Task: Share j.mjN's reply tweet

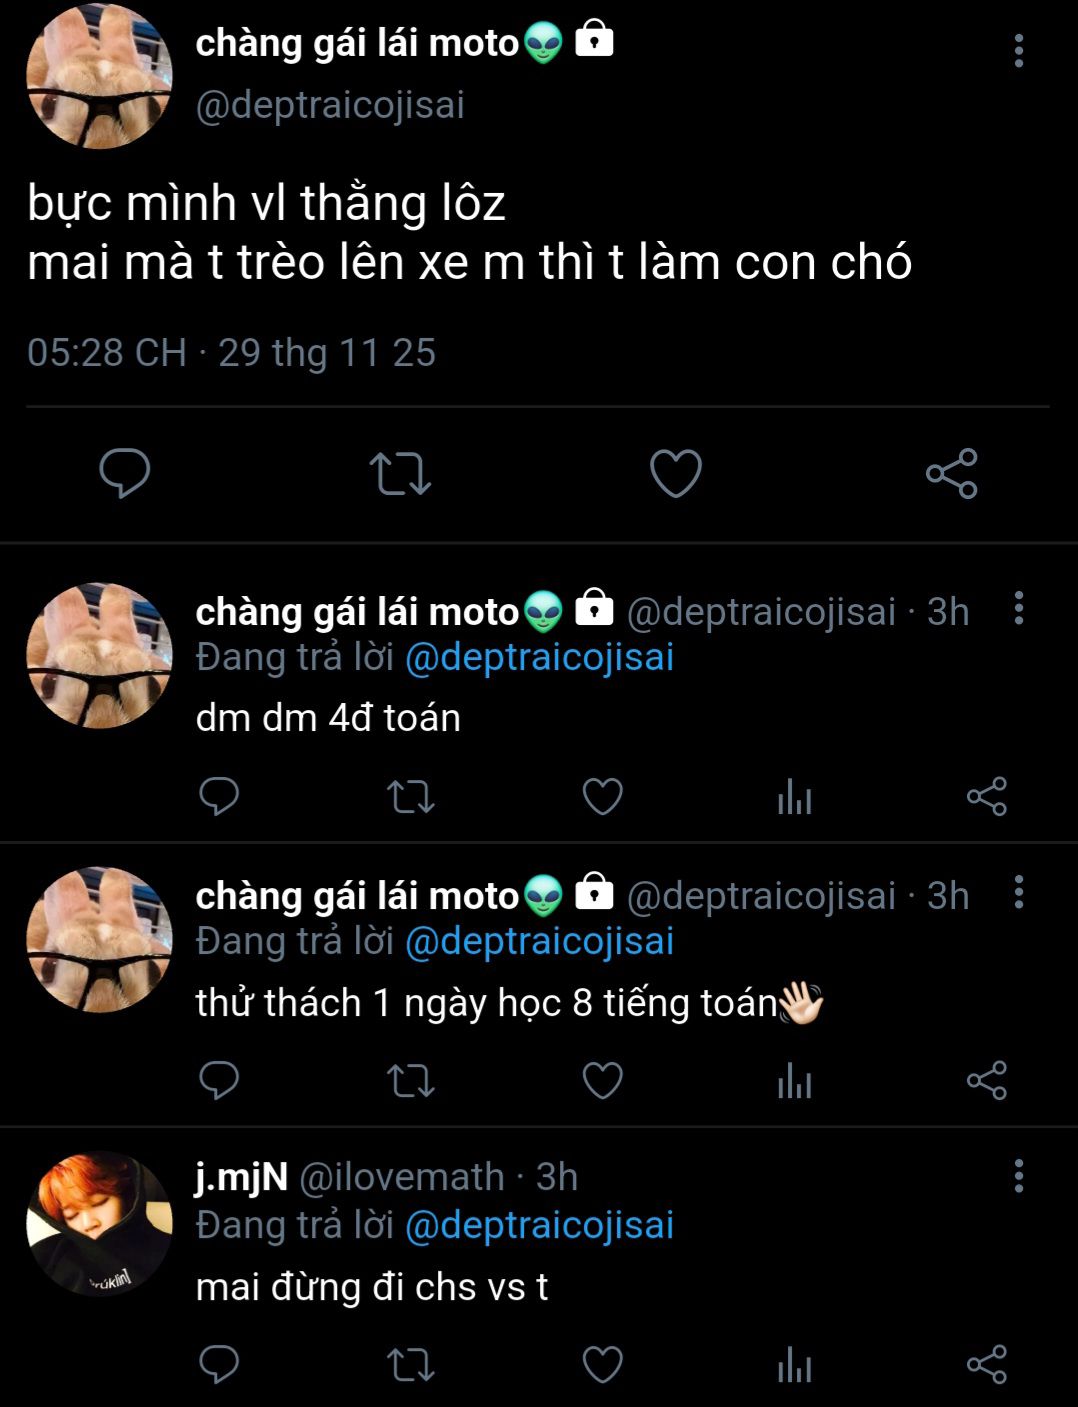Action: pyautogui.click(x=986, y=1365)
